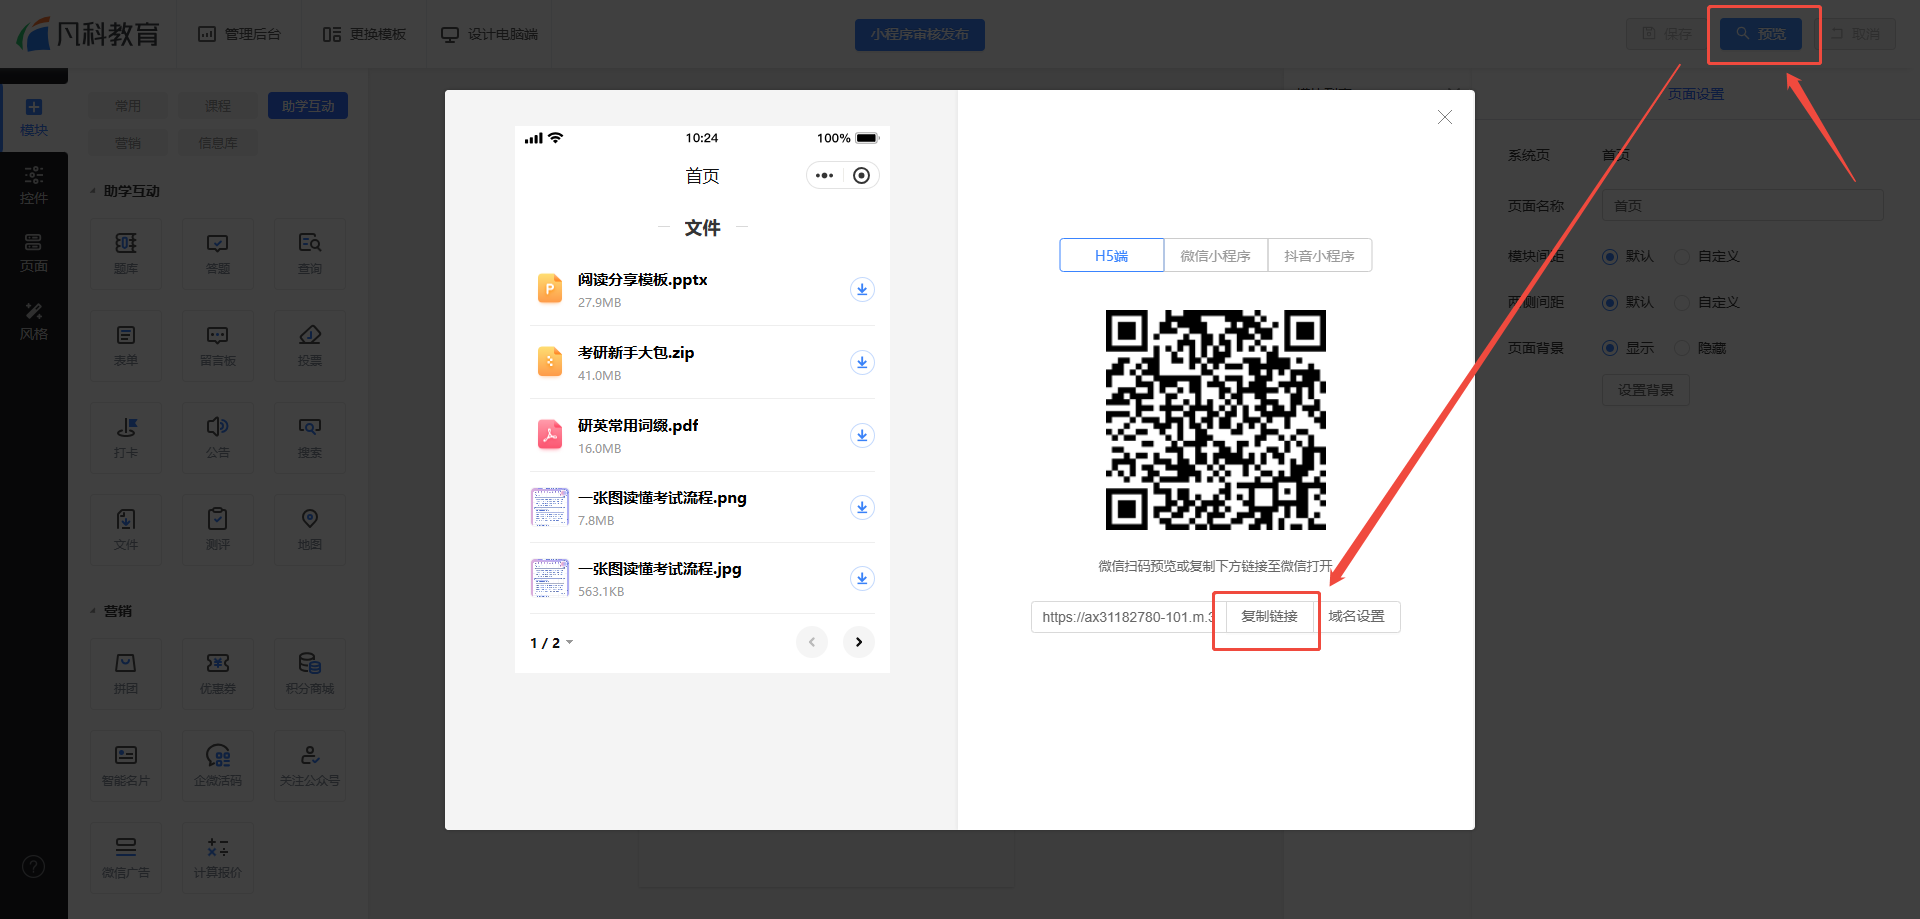Click 小程序审核发布 button
This screenshot has width=1920, height=919.
pyautogui.click(x=920, y=34)
